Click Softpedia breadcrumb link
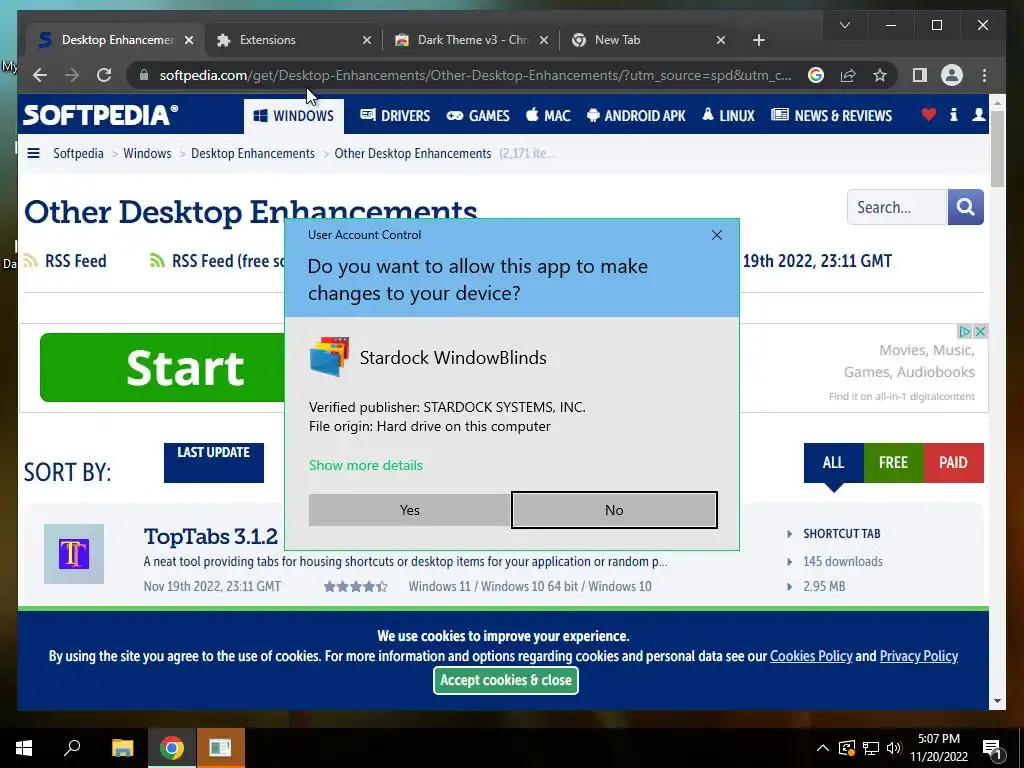 tap(78, 153)
